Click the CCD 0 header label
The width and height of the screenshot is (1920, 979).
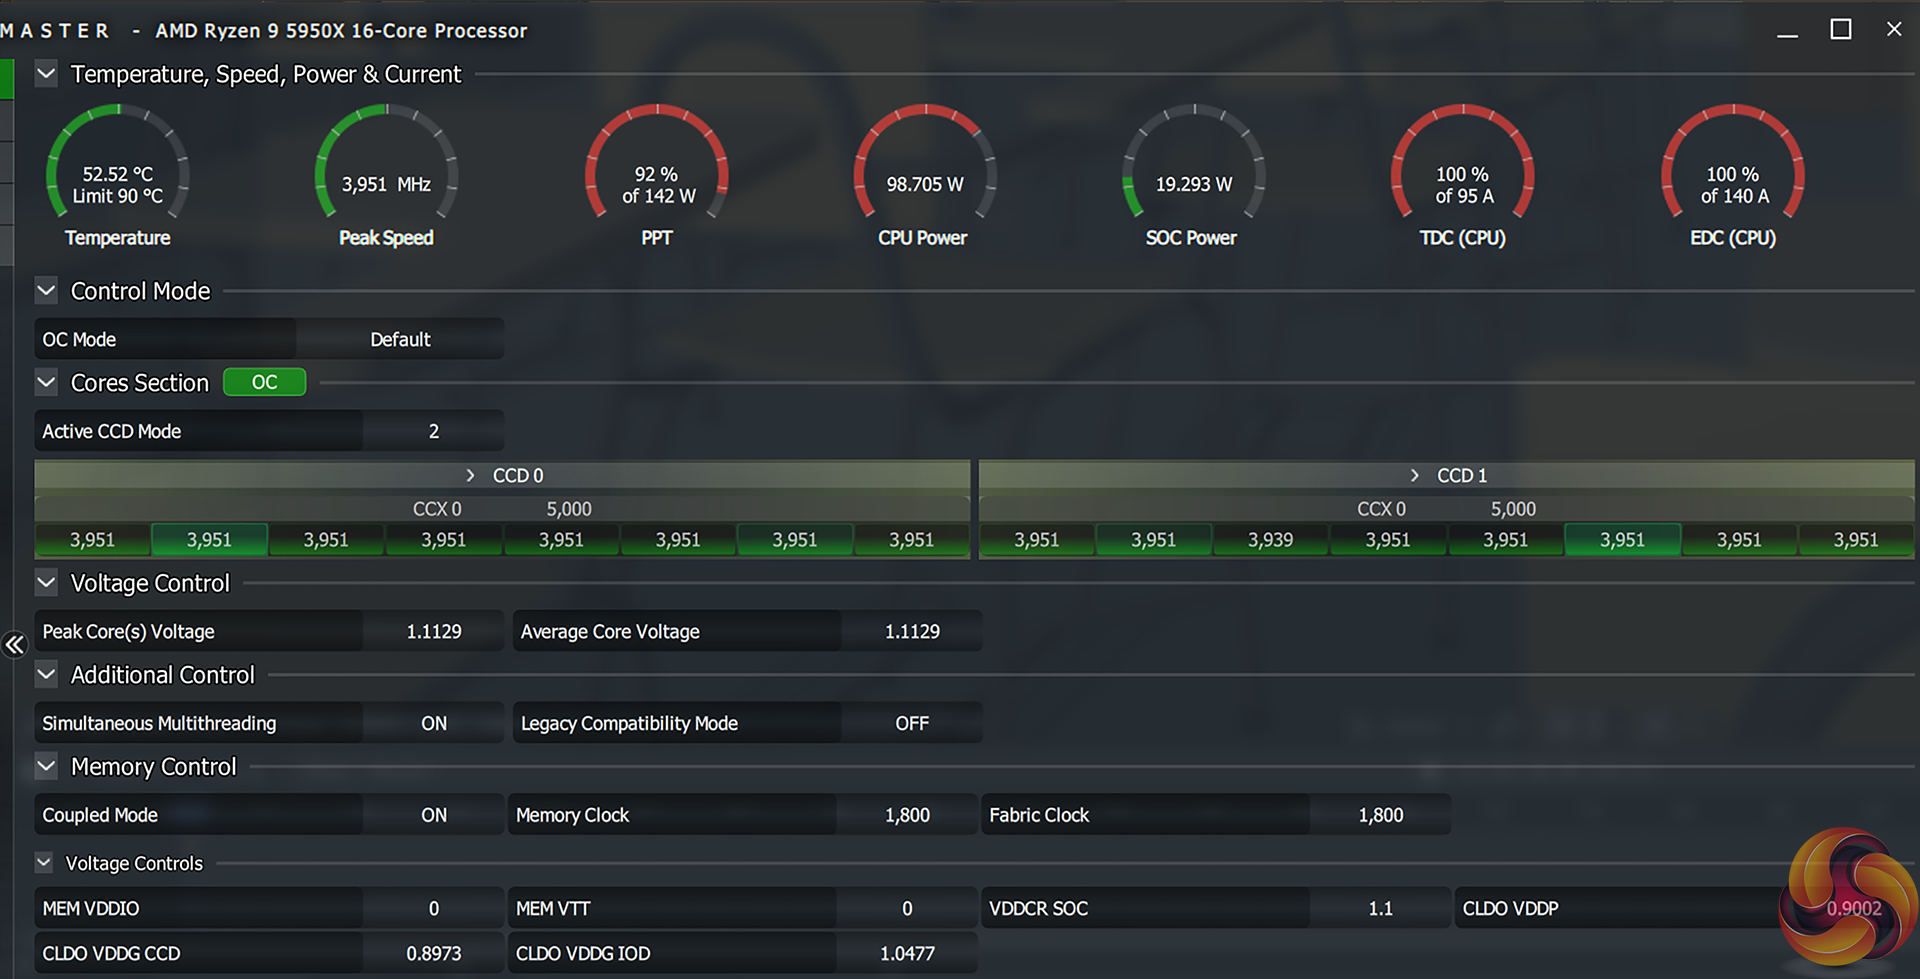(x=518, y=476)
